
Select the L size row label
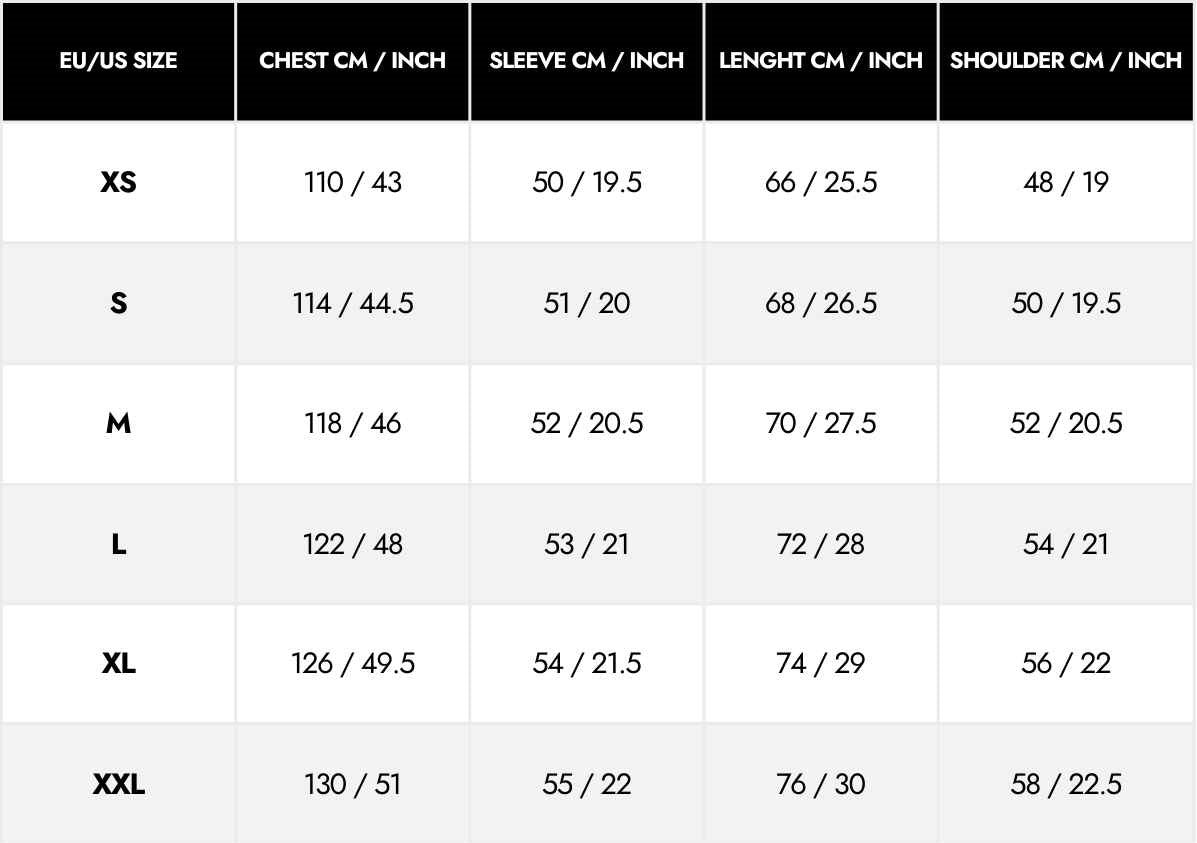tap(118, 544)
